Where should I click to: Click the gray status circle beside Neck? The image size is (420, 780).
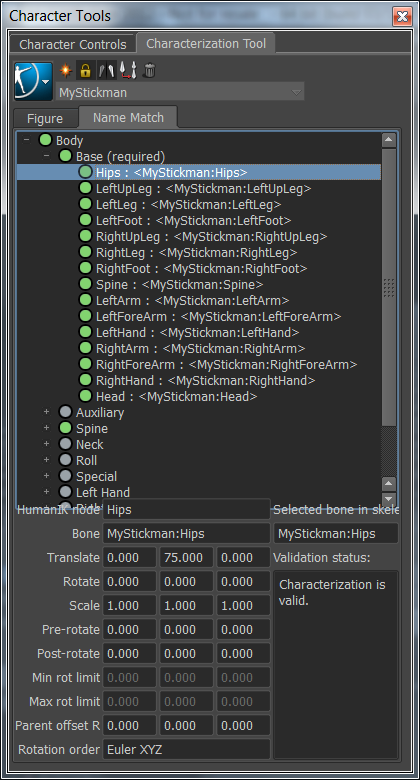tap(65, 444)
